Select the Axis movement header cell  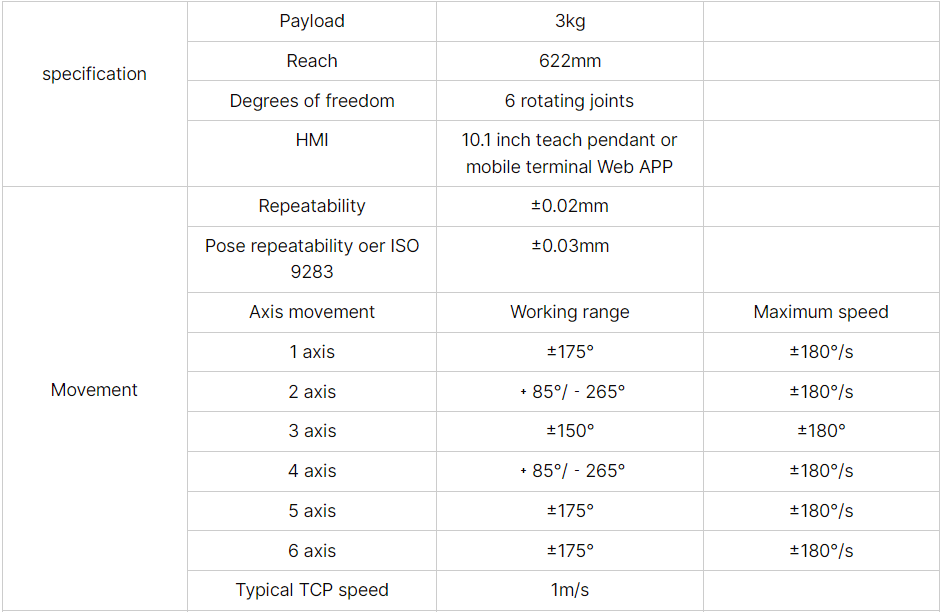[x=312, y=312]
